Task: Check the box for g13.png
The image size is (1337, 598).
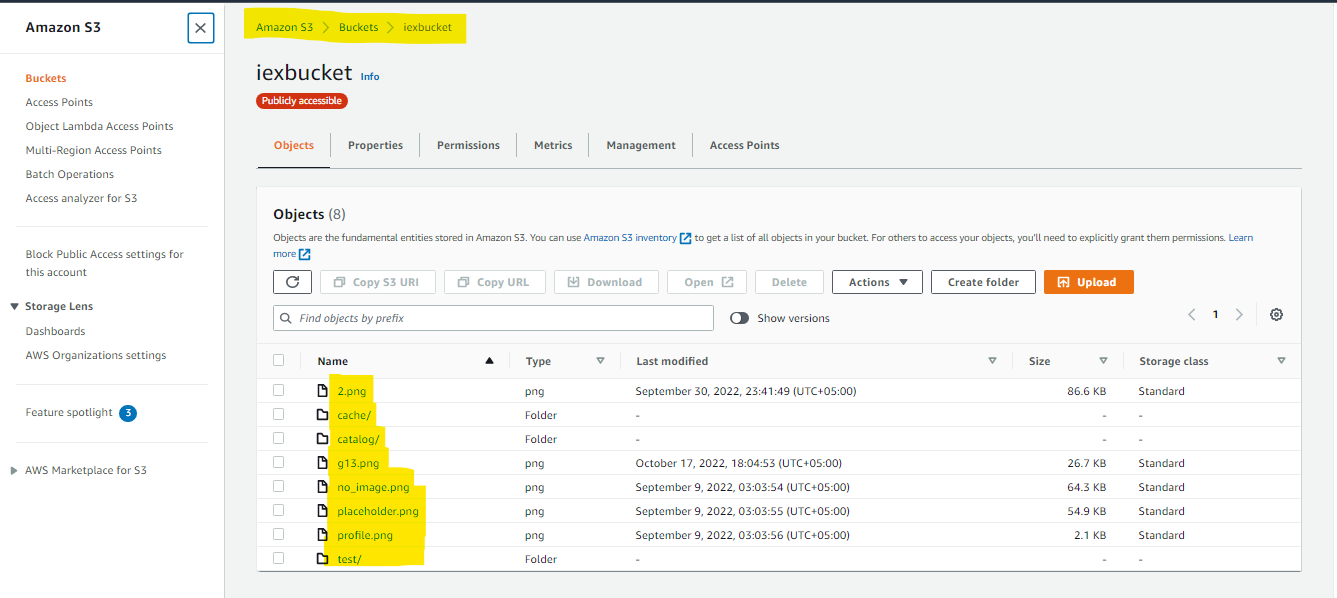Action: pos(278,462)
